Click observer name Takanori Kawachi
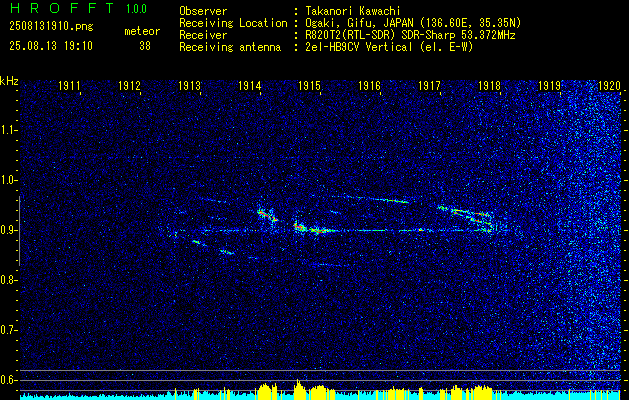 point(352,11)
